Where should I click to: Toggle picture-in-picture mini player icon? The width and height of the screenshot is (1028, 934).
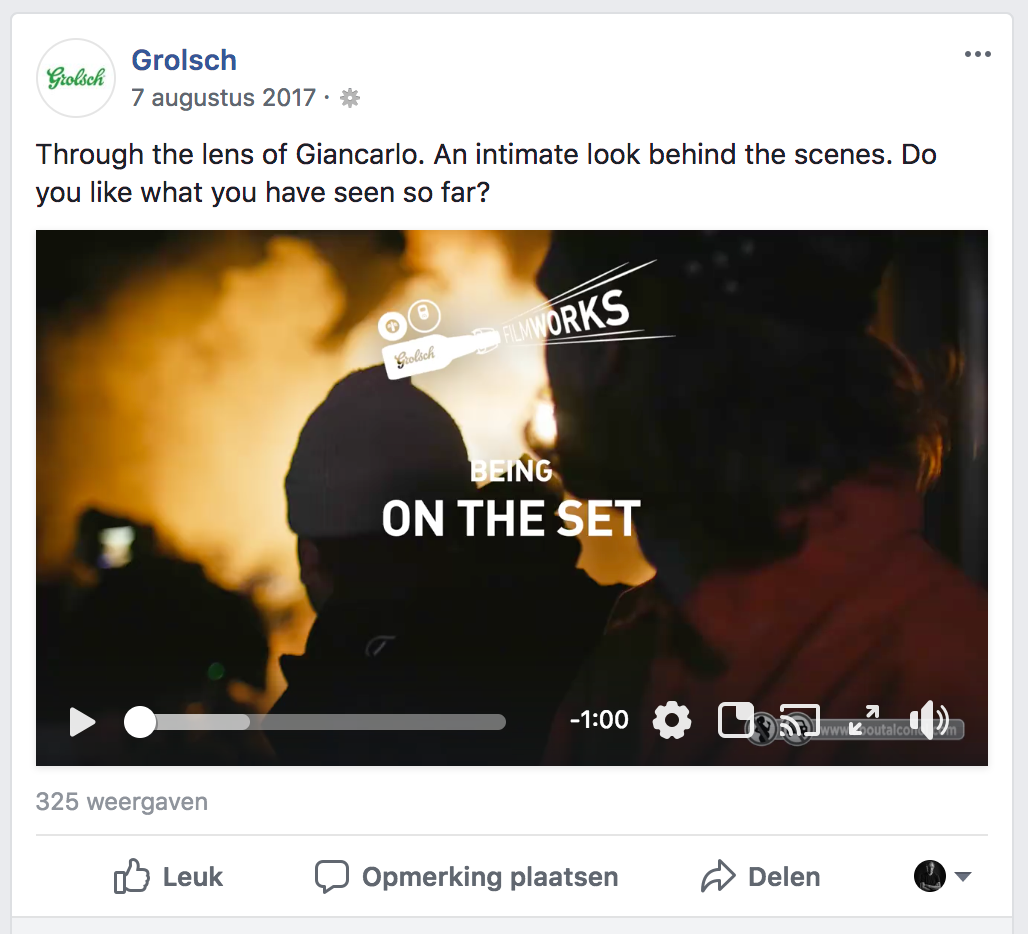tap(736, 720)
